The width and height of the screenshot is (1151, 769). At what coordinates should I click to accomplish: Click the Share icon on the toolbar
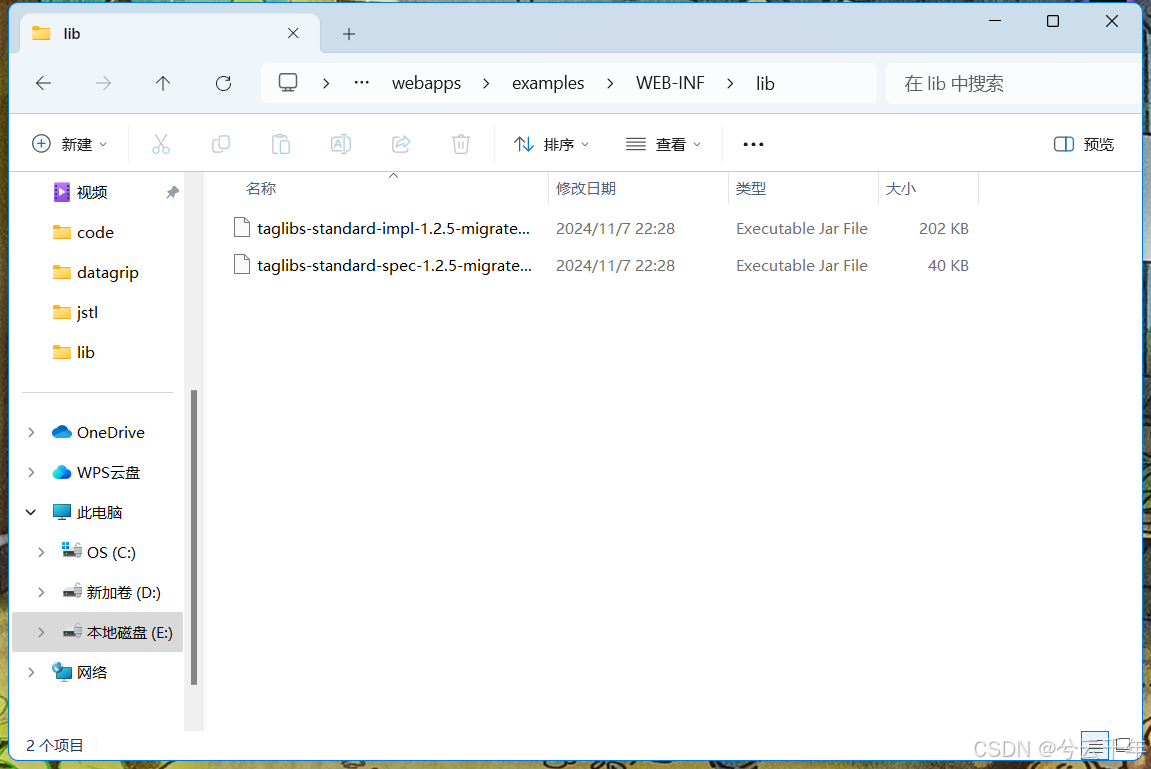[x=400, y=143]
